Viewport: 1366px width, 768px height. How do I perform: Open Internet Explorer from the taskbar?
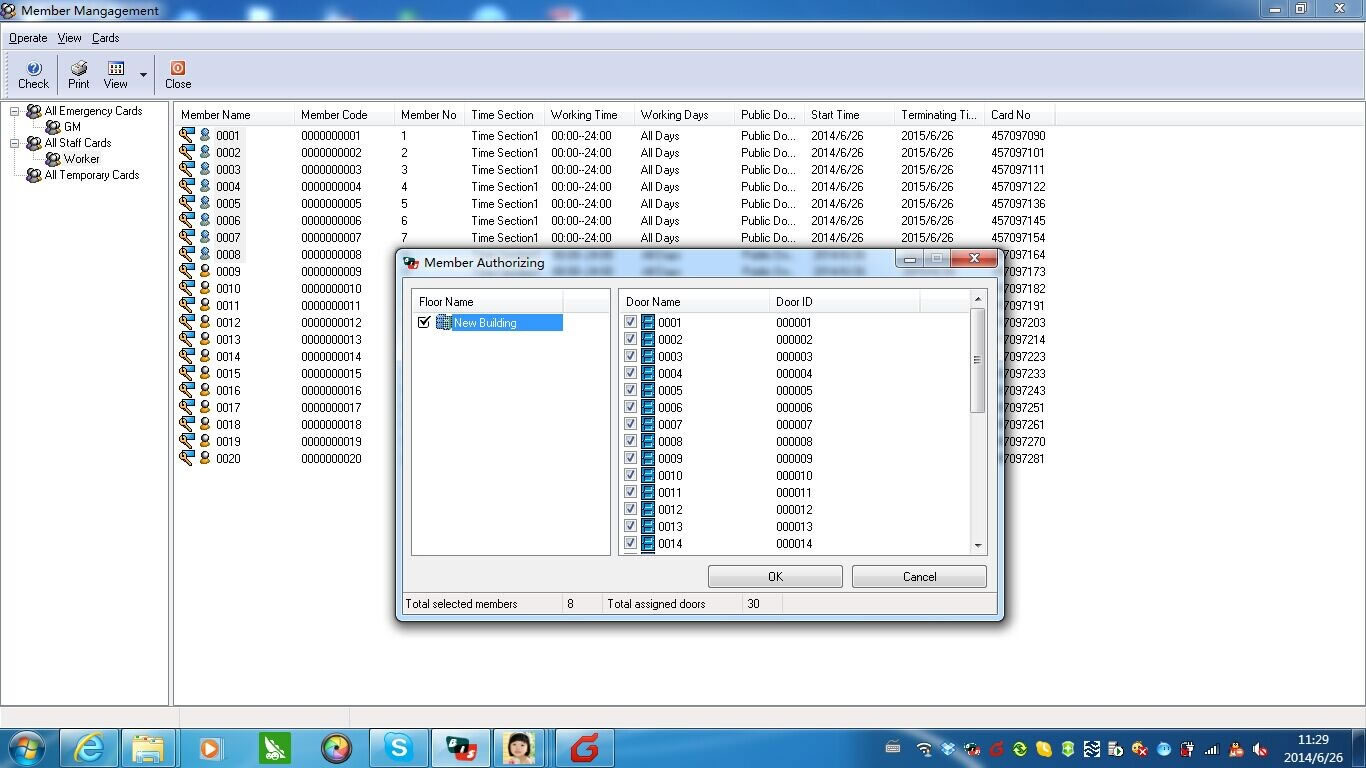pyautogui.click(x=89, y=748)
